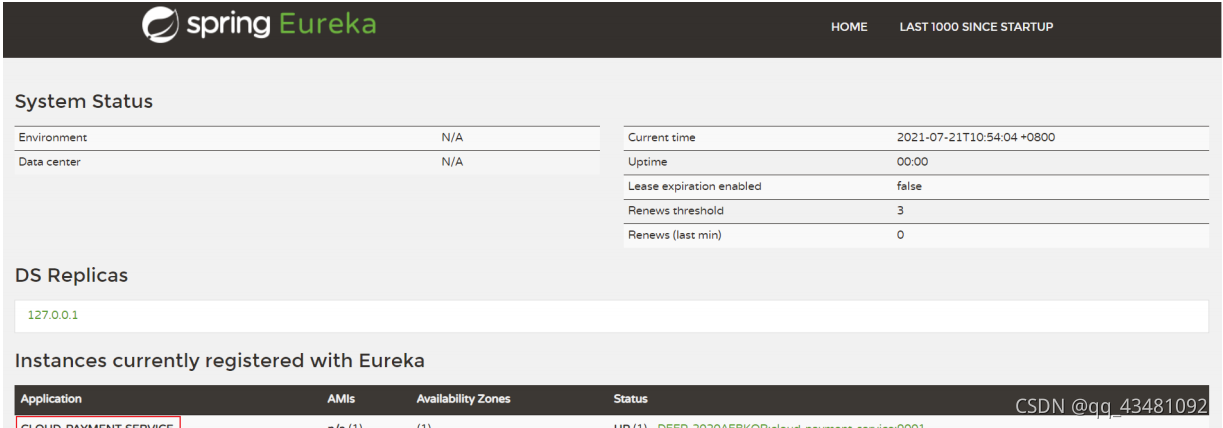Select the Environment row label
1223x428 pixels.
[52, 137]
